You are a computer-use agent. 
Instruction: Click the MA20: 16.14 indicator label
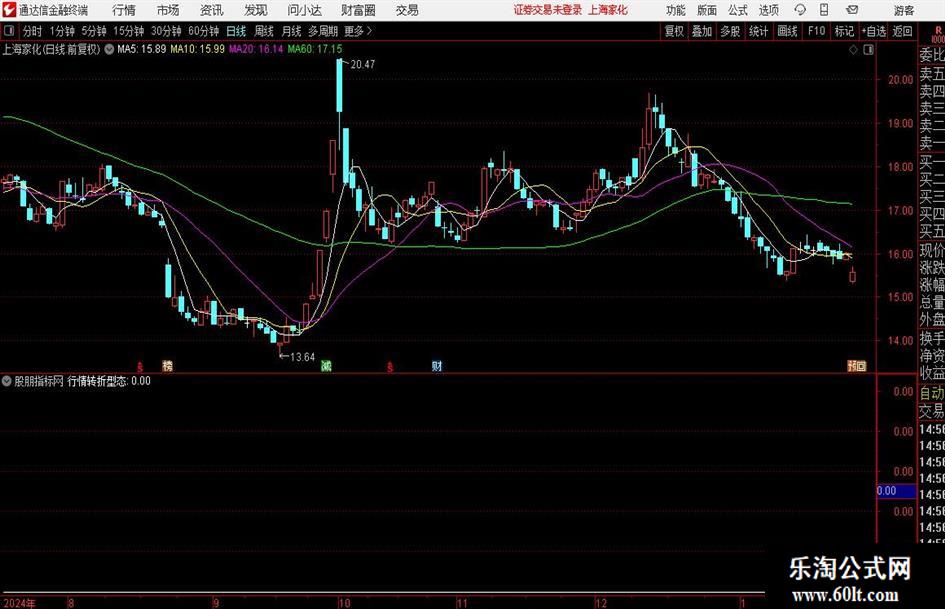point(256,49)
